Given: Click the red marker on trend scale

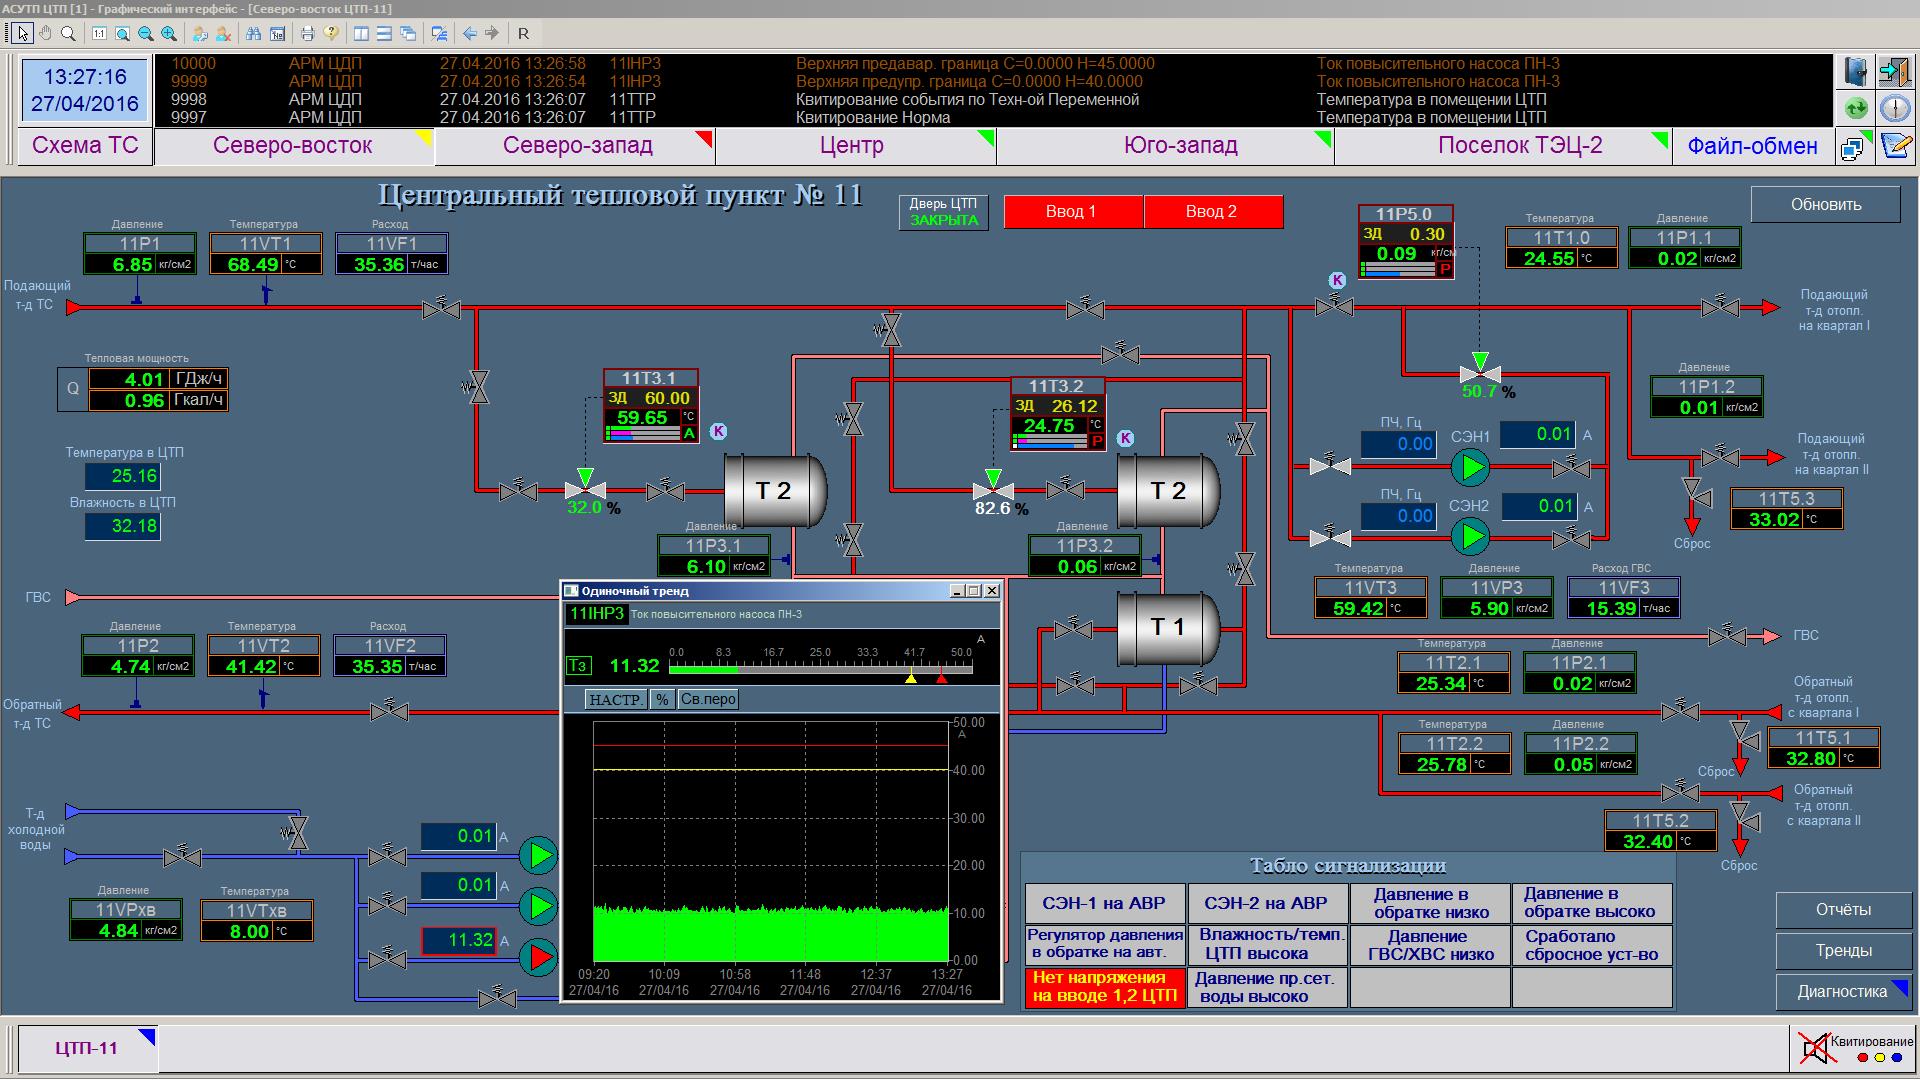Looking at the screenshot, I should (941, 679).
